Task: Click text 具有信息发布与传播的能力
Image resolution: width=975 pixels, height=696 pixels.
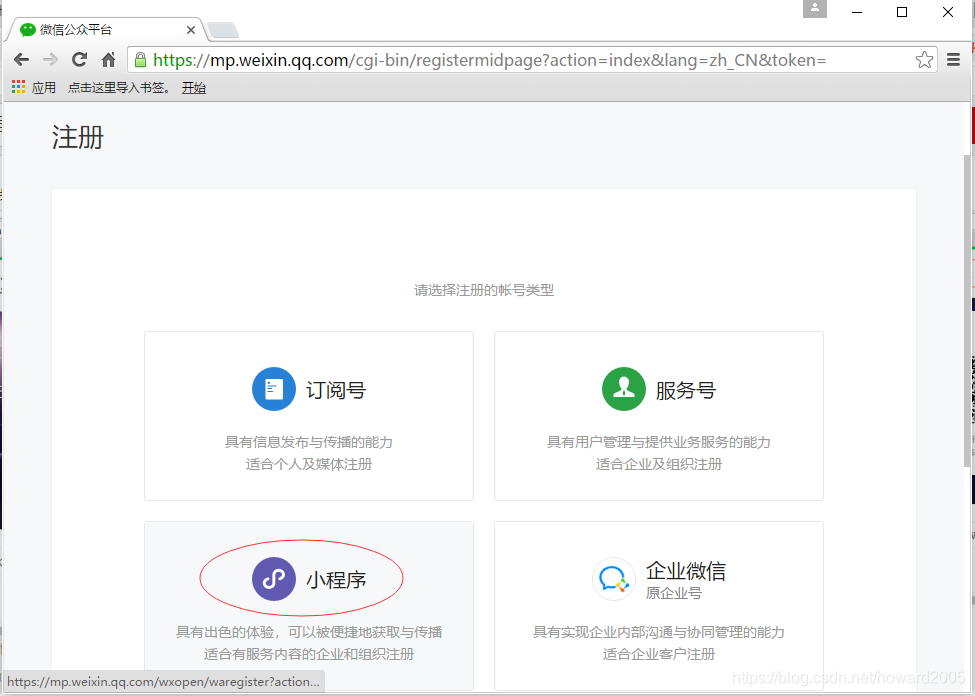Action: point(309,442)
